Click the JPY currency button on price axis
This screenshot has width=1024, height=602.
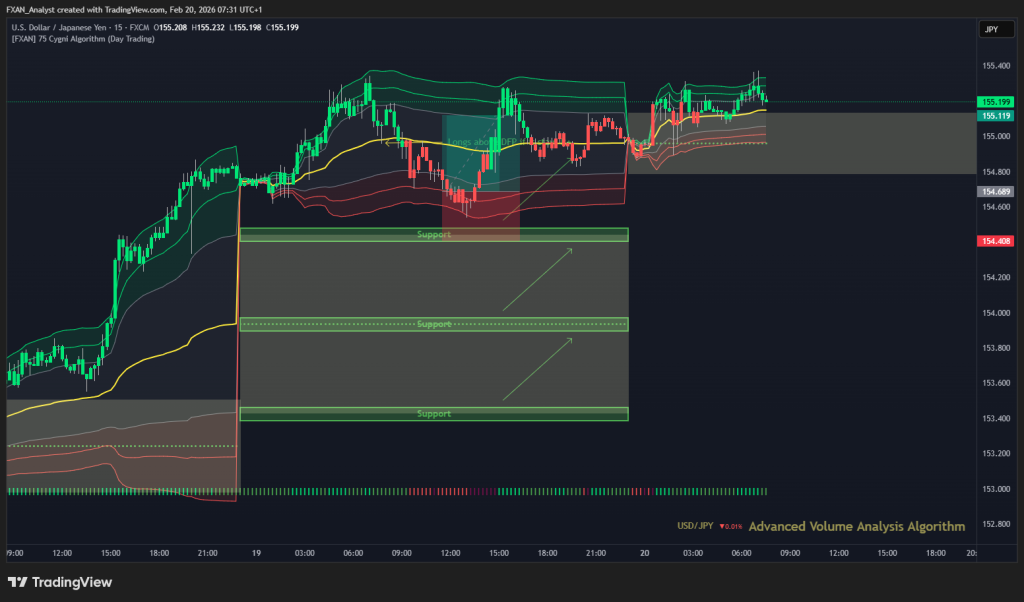tap(993, 30)
